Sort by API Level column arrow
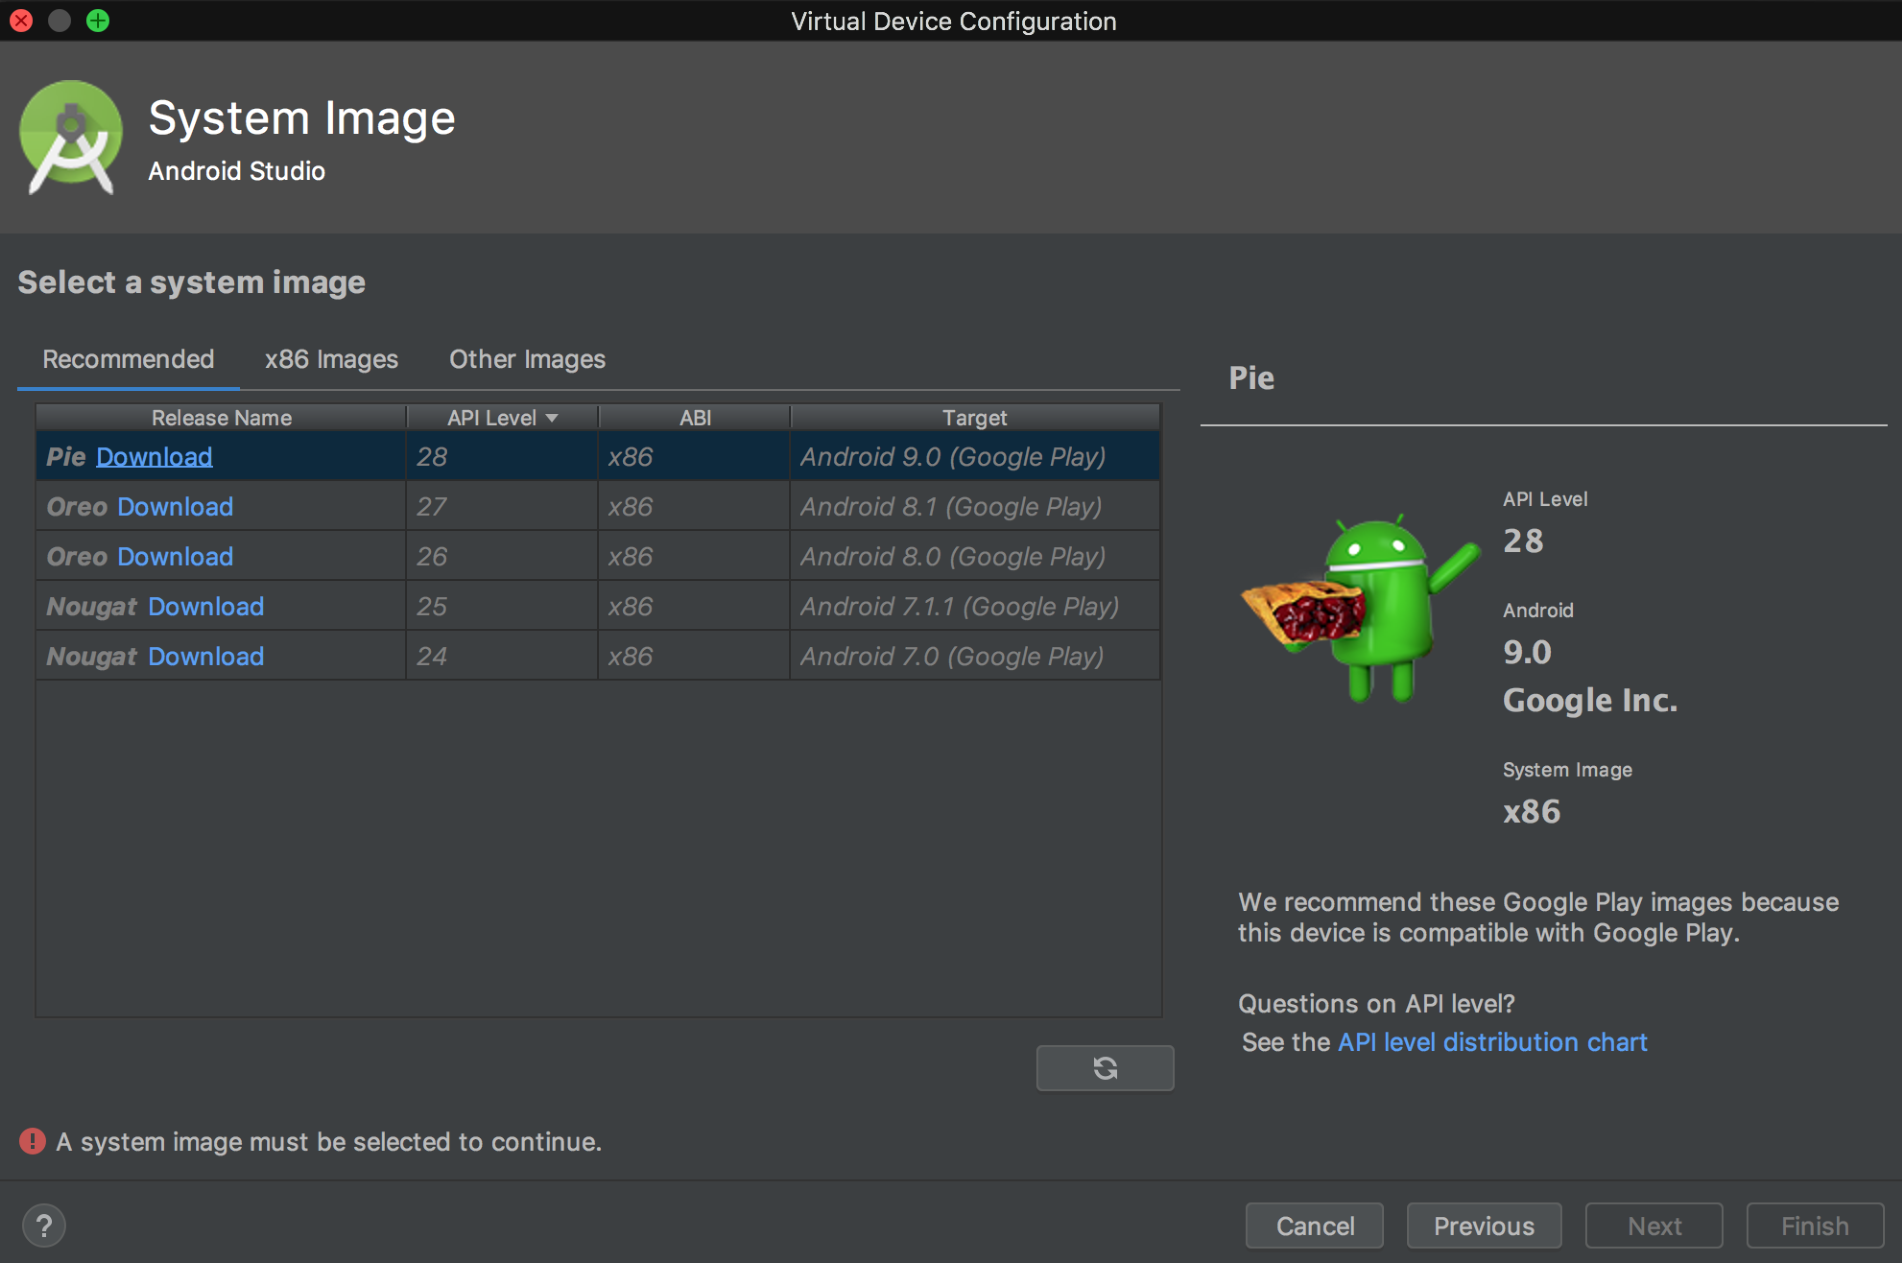The width and height of the screenshot is (1902, 1263). 552,418
